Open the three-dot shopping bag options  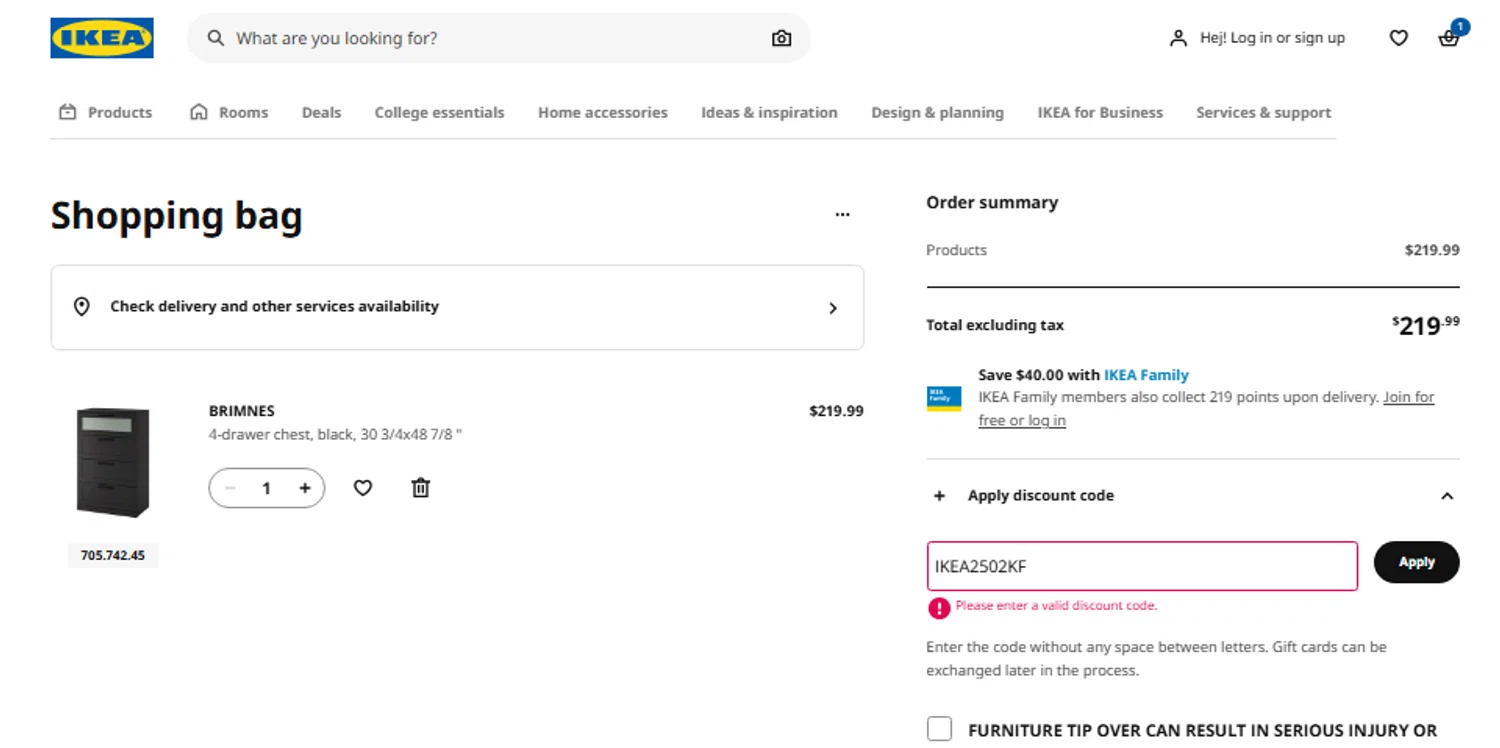pyautogui.click(x=842, y=214)
